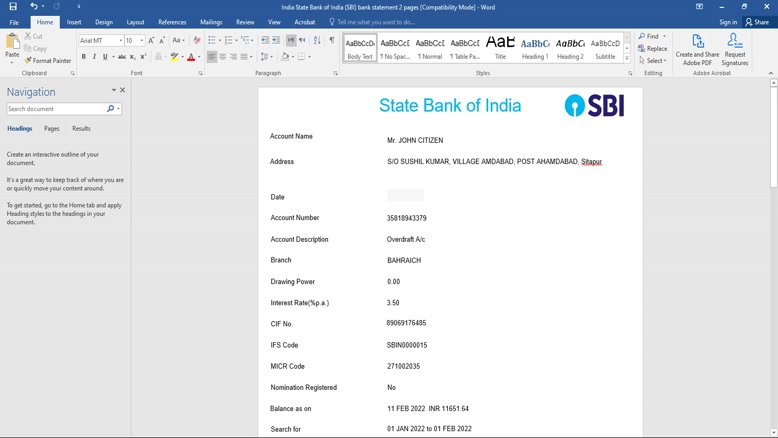Viewport: 778px width, 438px height.
Task: Select the Format Painter tool
Action: pyautogui.click(x=48, y=61)
